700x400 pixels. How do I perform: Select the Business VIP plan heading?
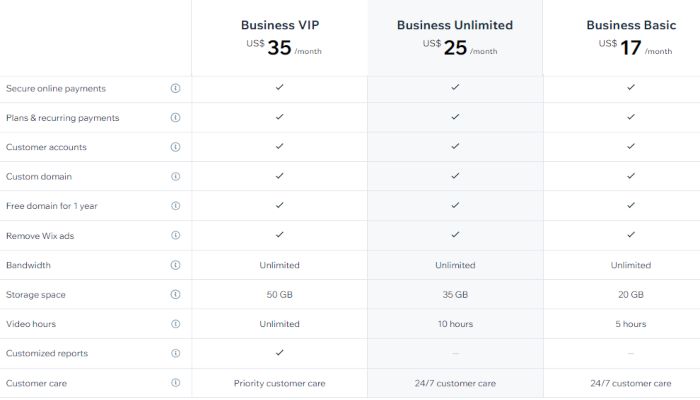tap(280, 25)
